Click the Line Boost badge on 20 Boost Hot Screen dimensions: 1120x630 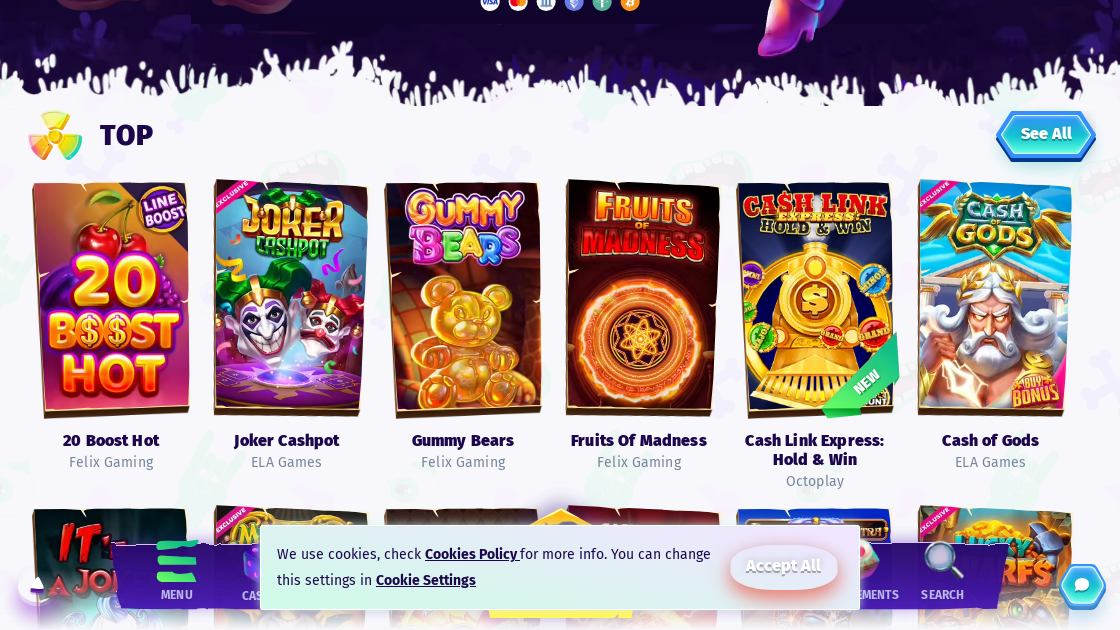click(x=163, y=210)
